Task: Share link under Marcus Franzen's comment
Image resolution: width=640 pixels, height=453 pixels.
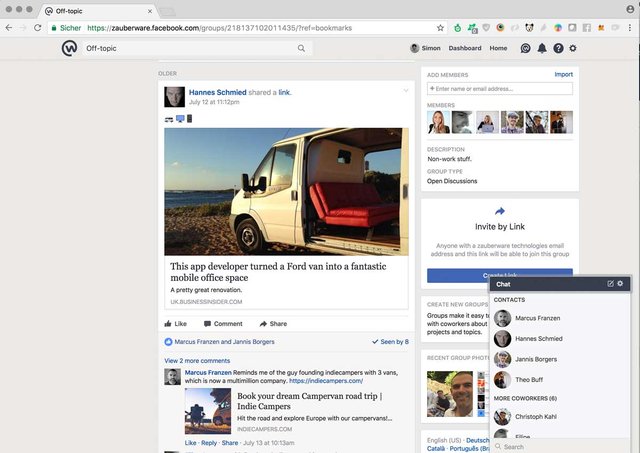Action: 230,443
